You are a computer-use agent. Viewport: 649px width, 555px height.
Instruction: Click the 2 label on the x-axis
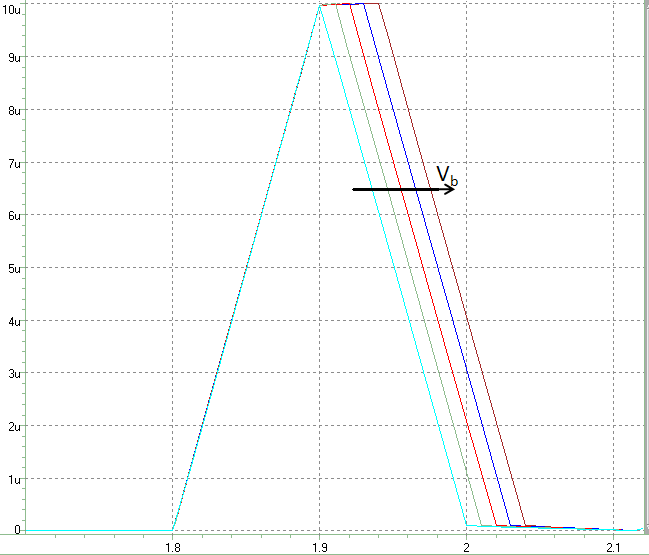pyautogui.click(x=466, y=546)
